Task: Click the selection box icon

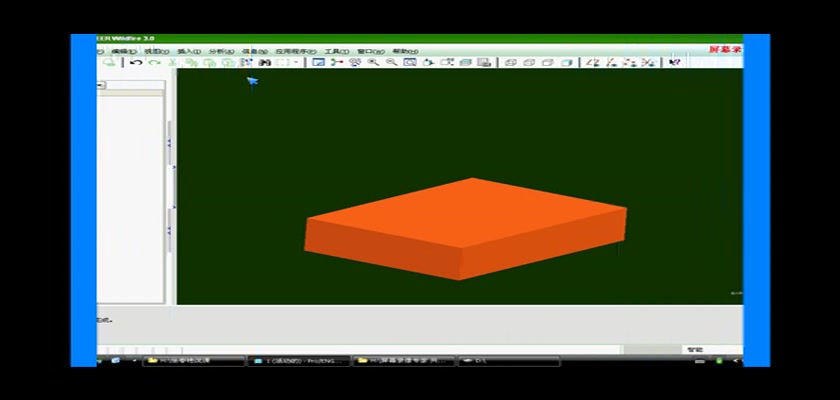Action: tap(283, 63)
